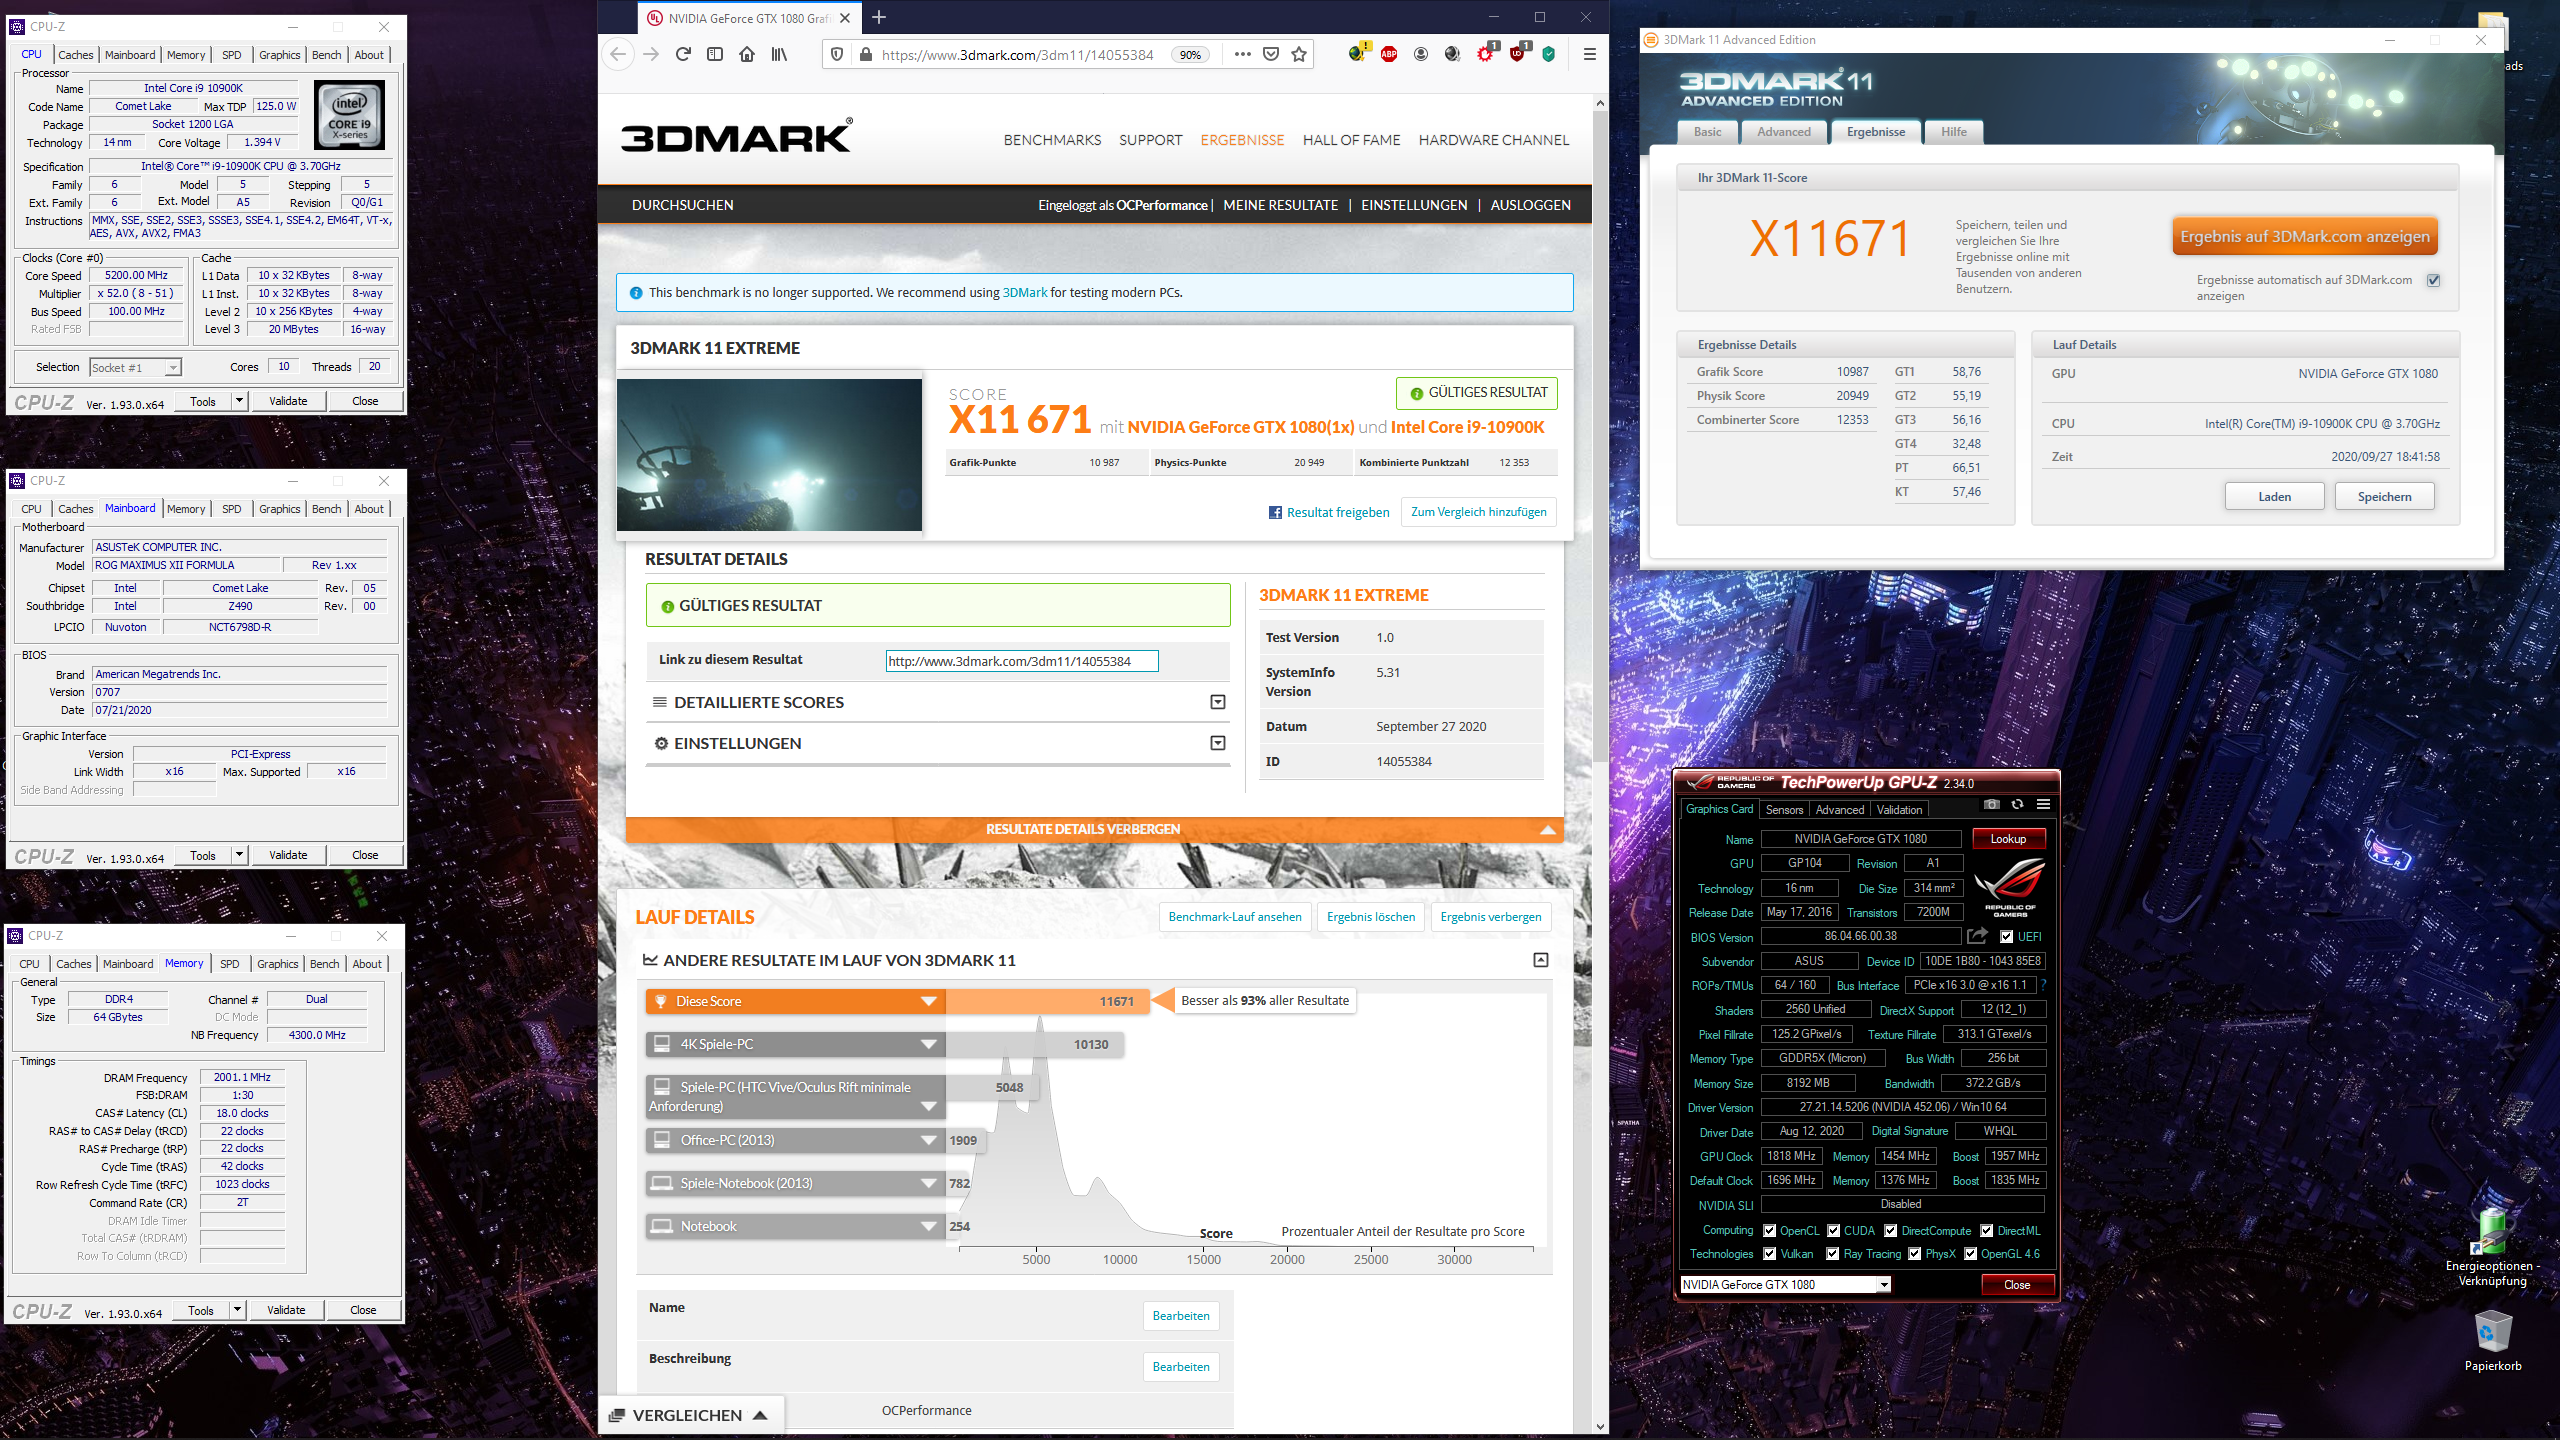Screen dimensions: 2560x1440
Task: Open Advanced tab in 3DMark 11 app
Action: [x=1783, y=132]
